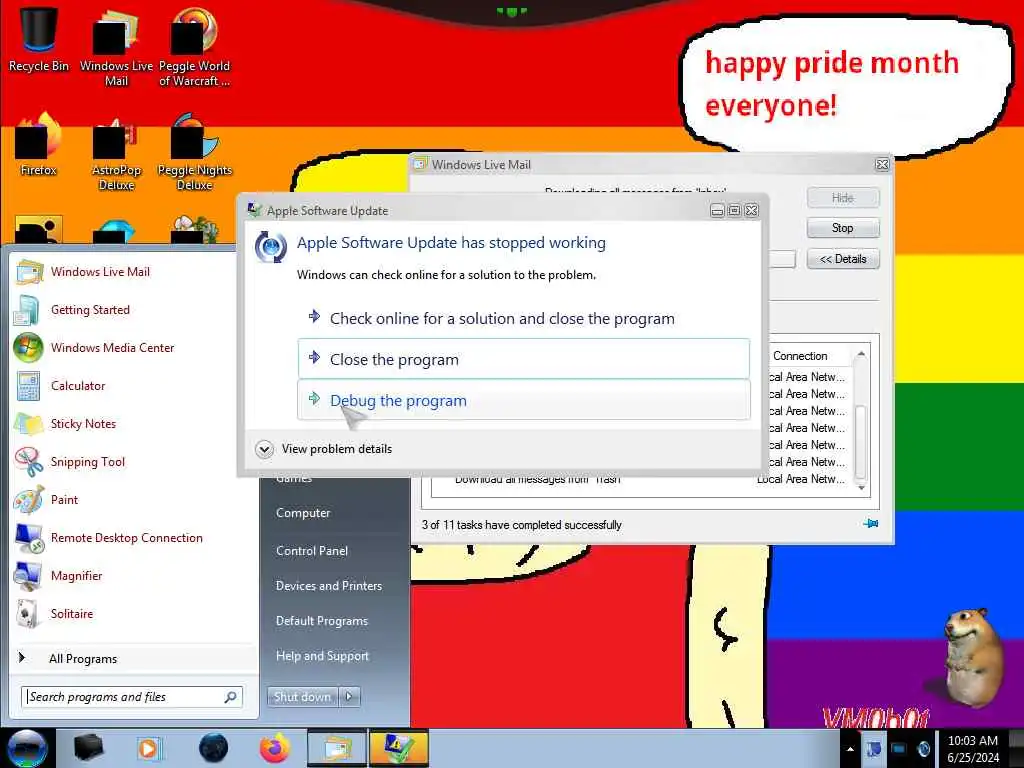
Task: Click the Remote Desktop Connection icon
Action: tap(29, 537)
